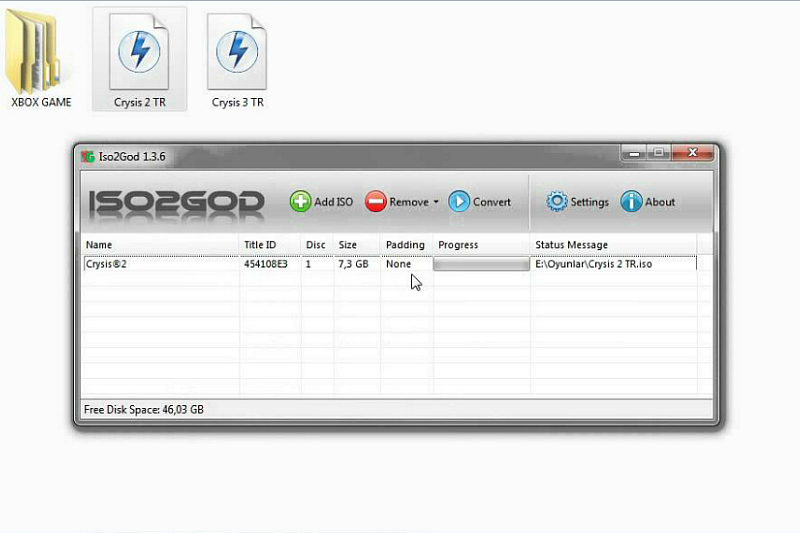The width and height of the screenshot is (800, 533).
Task: Expand the Remove dropdown arrow
Action: coord(436,202)
